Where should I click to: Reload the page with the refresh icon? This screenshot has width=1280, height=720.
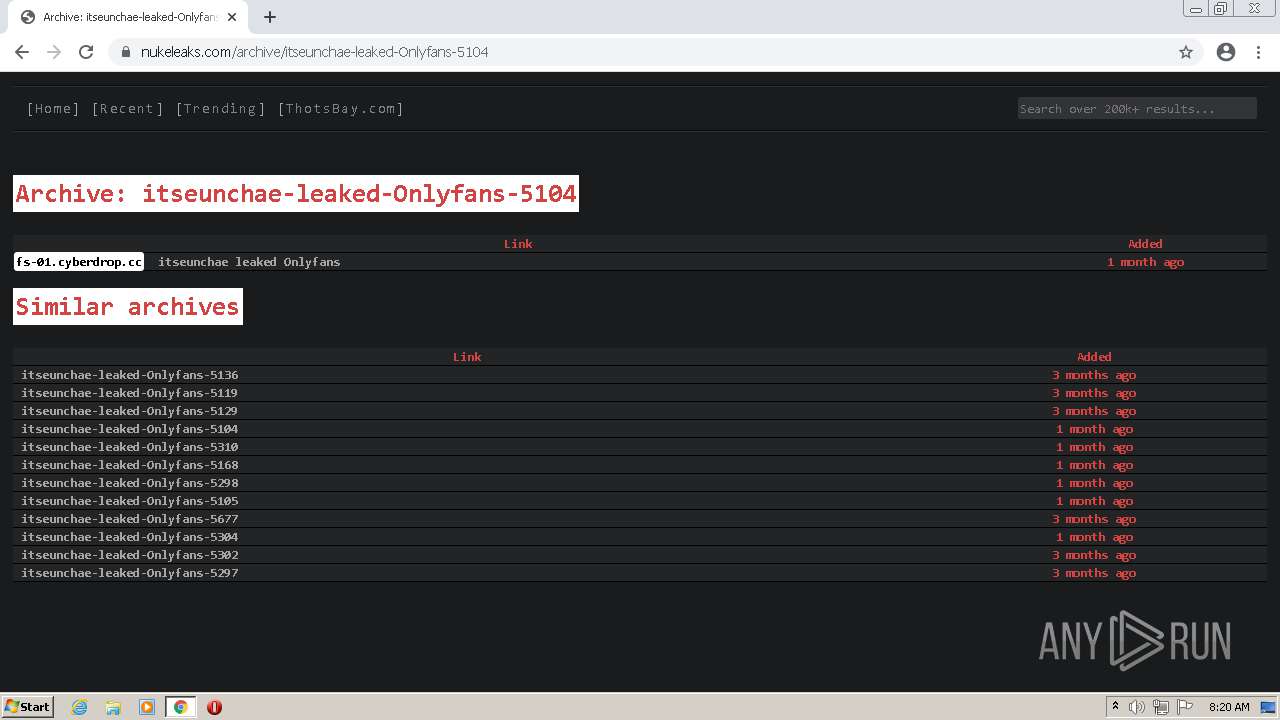[x=86, y=52]
